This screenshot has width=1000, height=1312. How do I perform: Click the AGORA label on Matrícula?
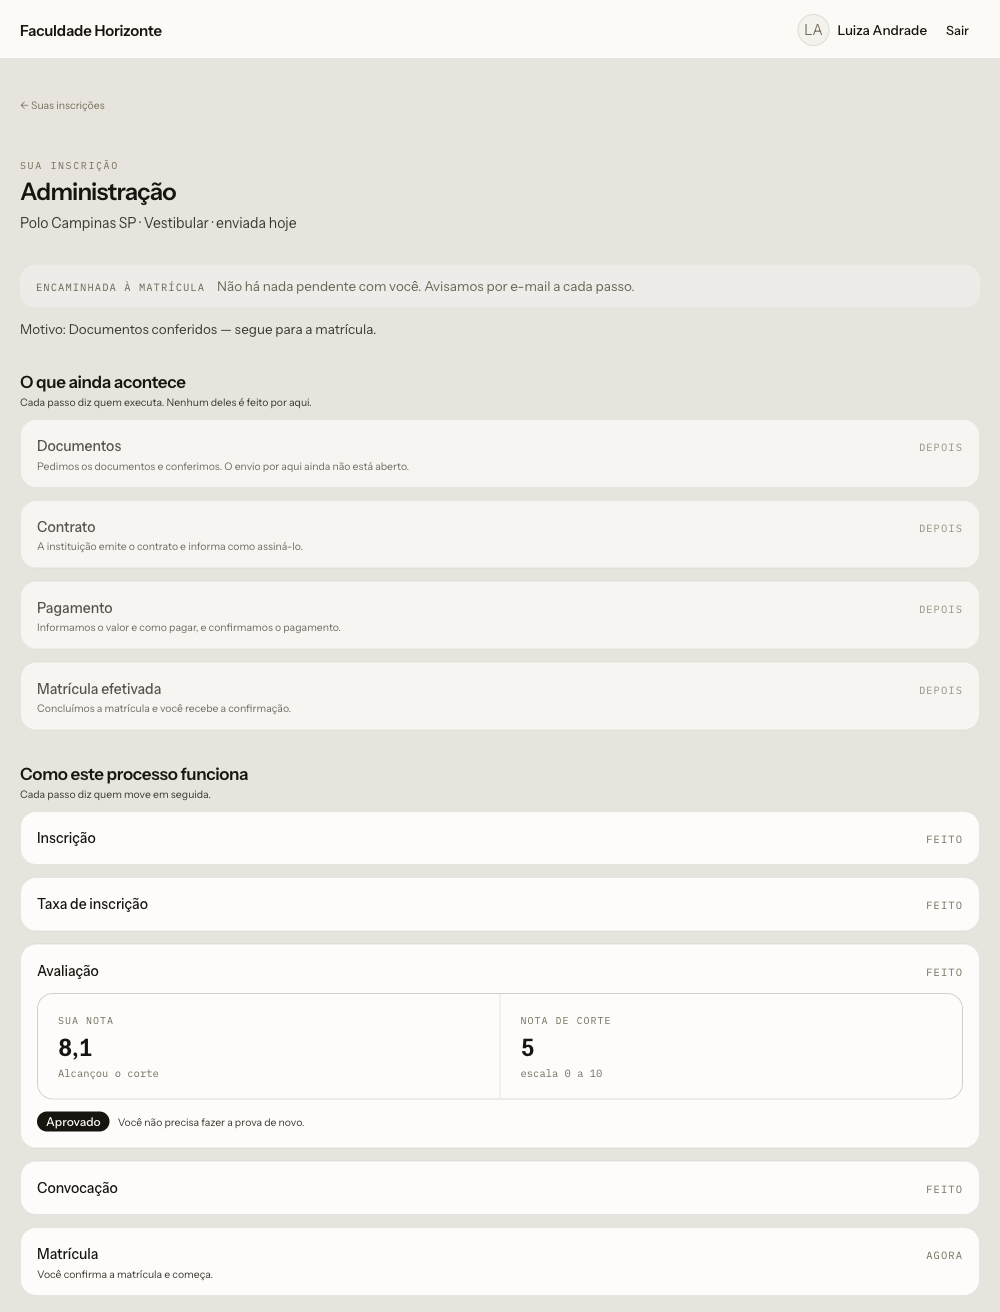944,1255
